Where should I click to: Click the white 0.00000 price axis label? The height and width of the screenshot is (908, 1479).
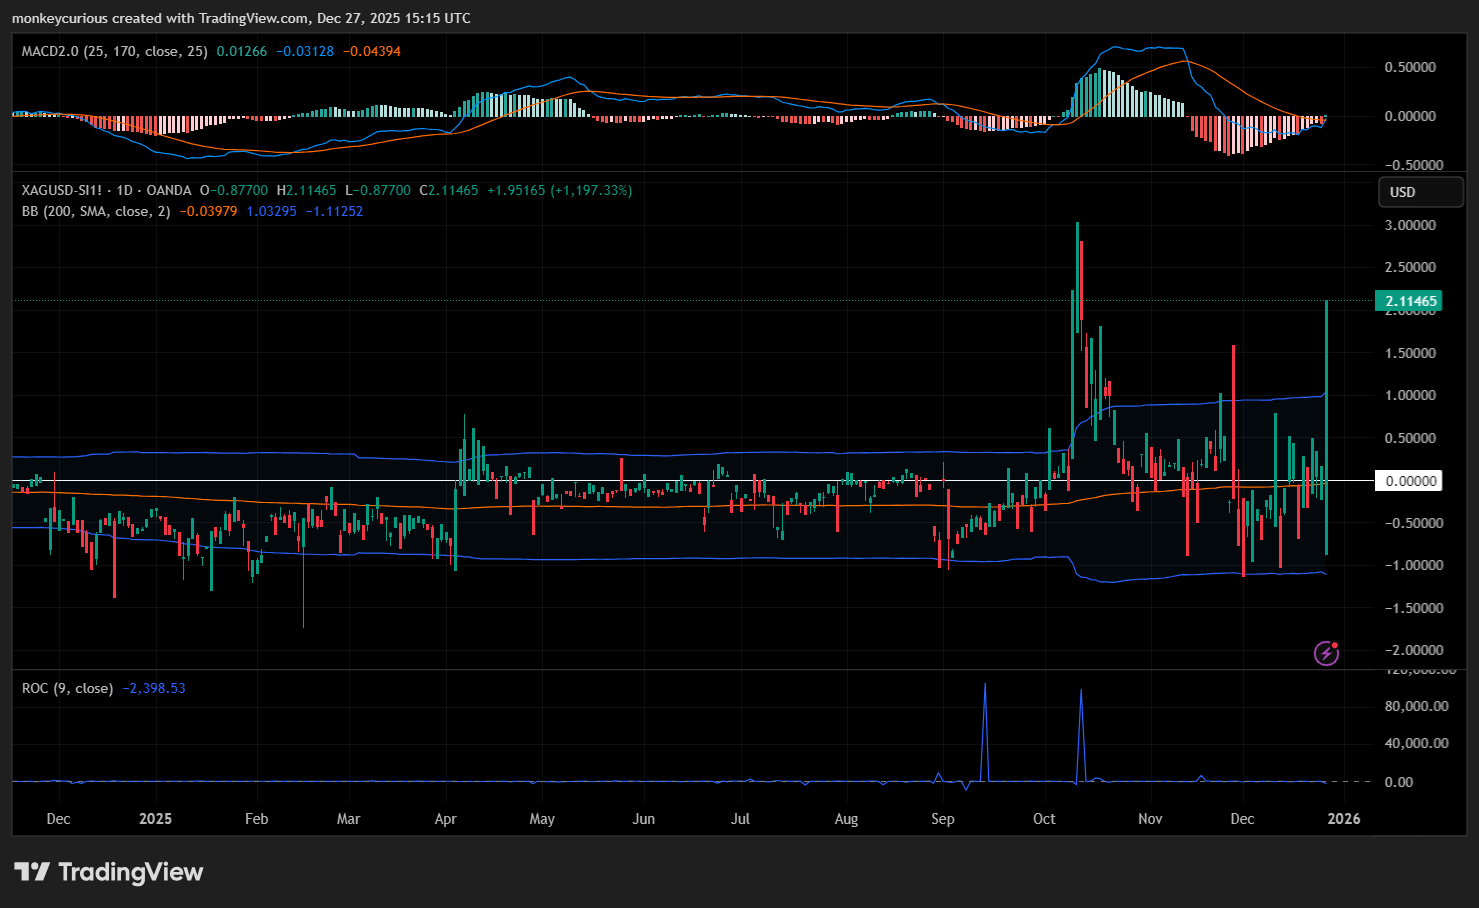[1410, 481]
